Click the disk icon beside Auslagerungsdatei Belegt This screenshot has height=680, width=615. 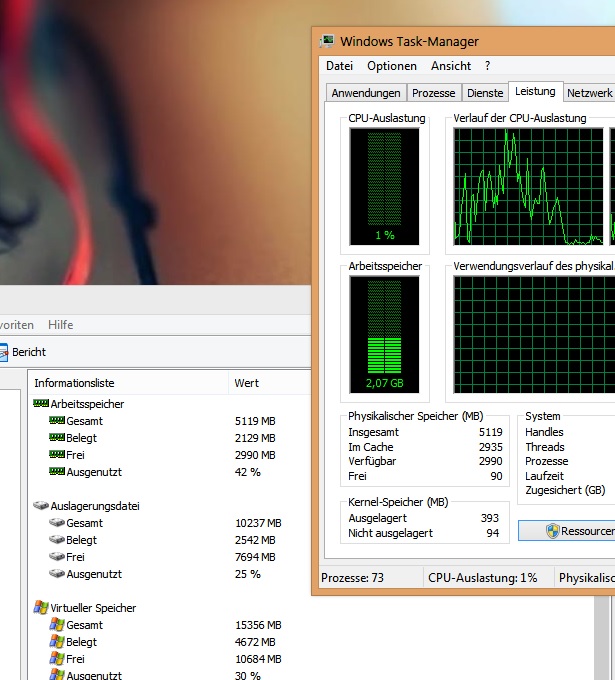[57, 539]
